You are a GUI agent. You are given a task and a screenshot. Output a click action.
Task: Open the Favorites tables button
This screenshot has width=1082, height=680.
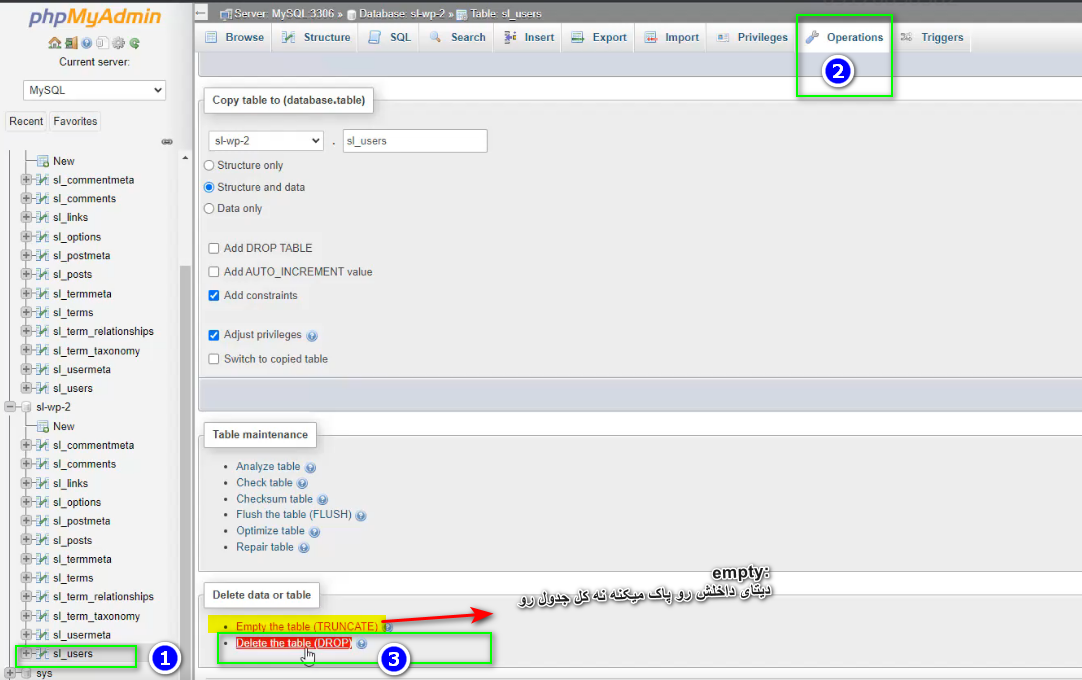[75, 122]
